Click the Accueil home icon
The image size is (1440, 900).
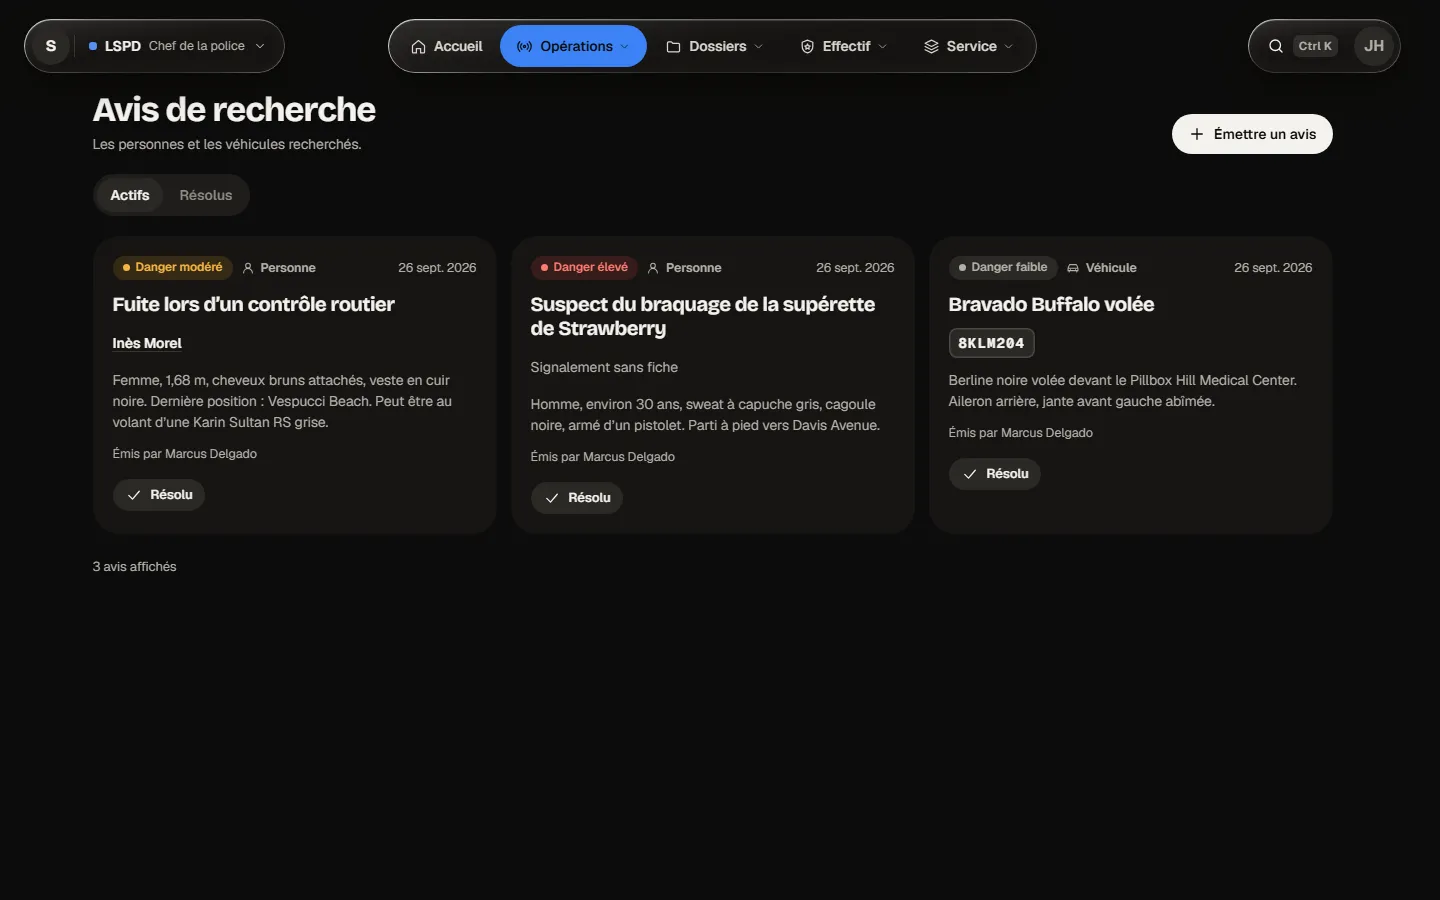(x=418, y=47)
